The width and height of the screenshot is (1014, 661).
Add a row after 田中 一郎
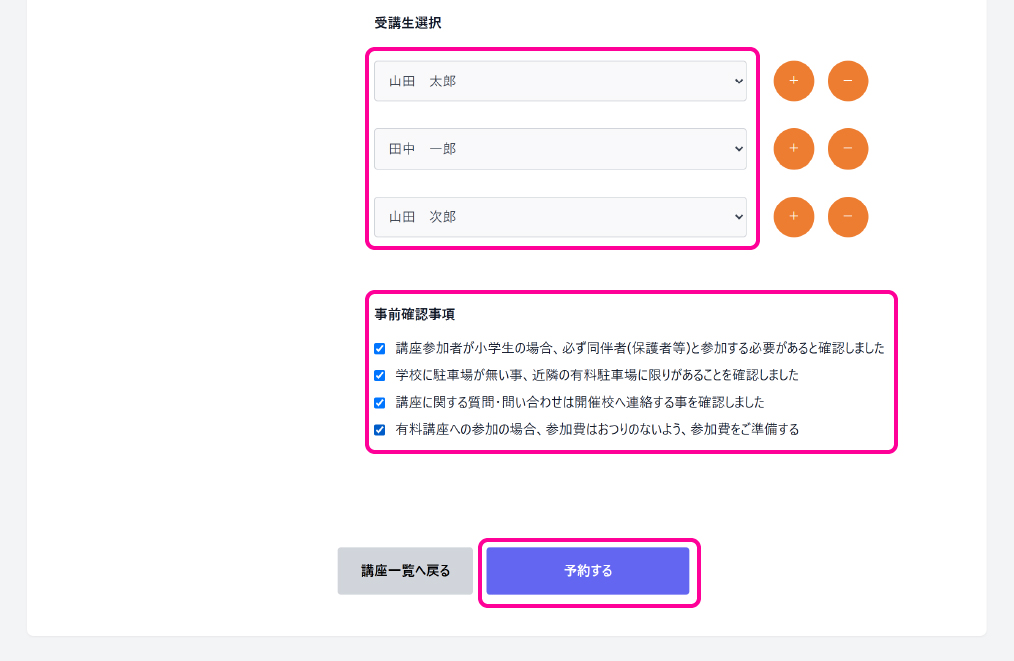tap(793, 149)
